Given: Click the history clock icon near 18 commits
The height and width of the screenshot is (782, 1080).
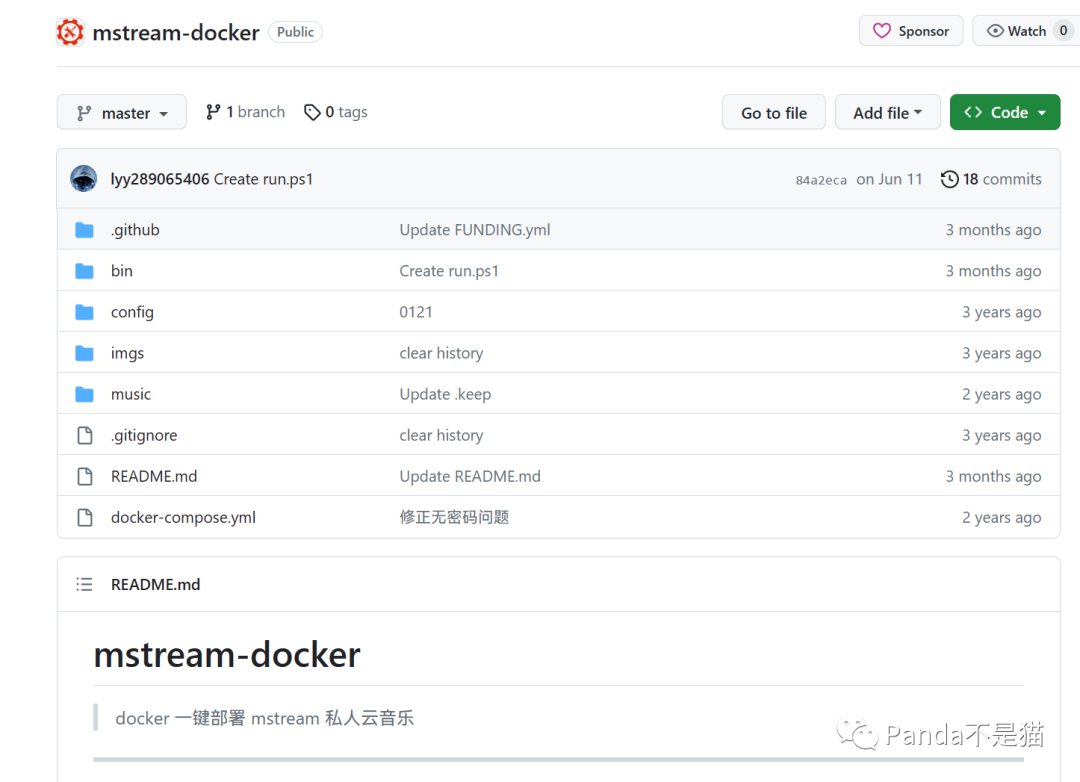Looking at the screenshot, I should tap(949, 179).
